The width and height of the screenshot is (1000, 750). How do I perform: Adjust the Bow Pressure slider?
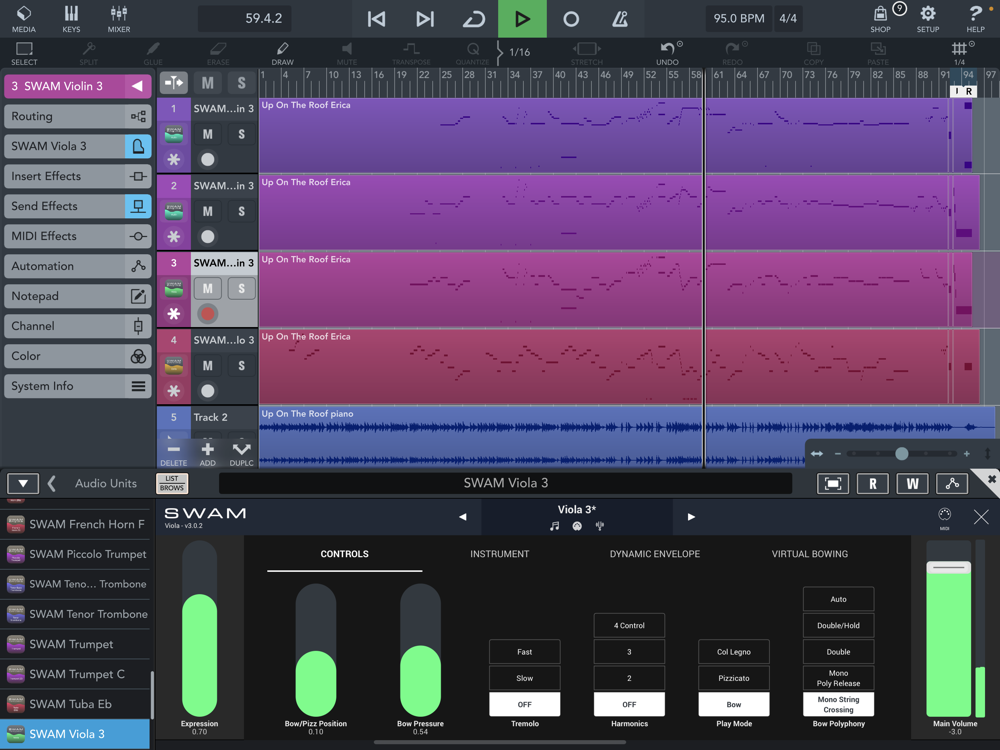click(420, 650)
